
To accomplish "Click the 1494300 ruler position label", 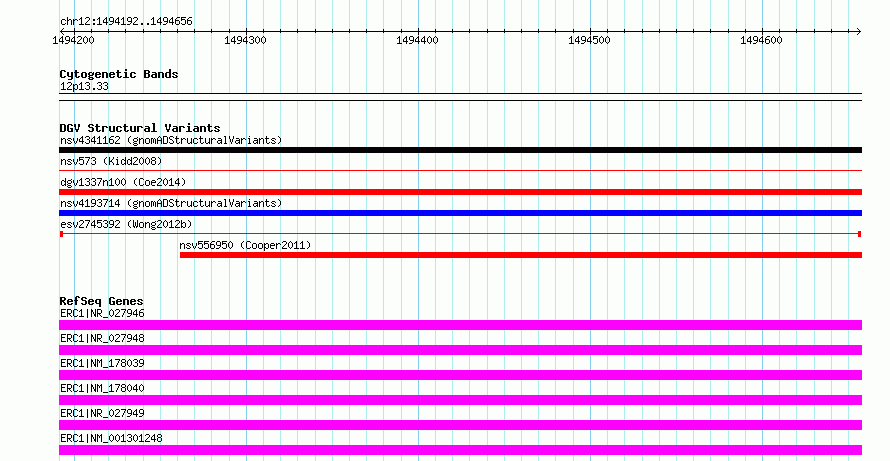I will click(x=245, y=40).
